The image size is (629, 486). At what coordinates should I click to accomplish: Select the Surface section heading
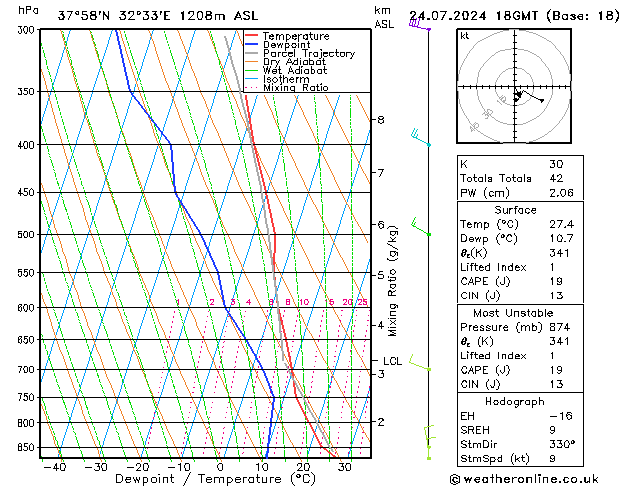coord(515,210)
